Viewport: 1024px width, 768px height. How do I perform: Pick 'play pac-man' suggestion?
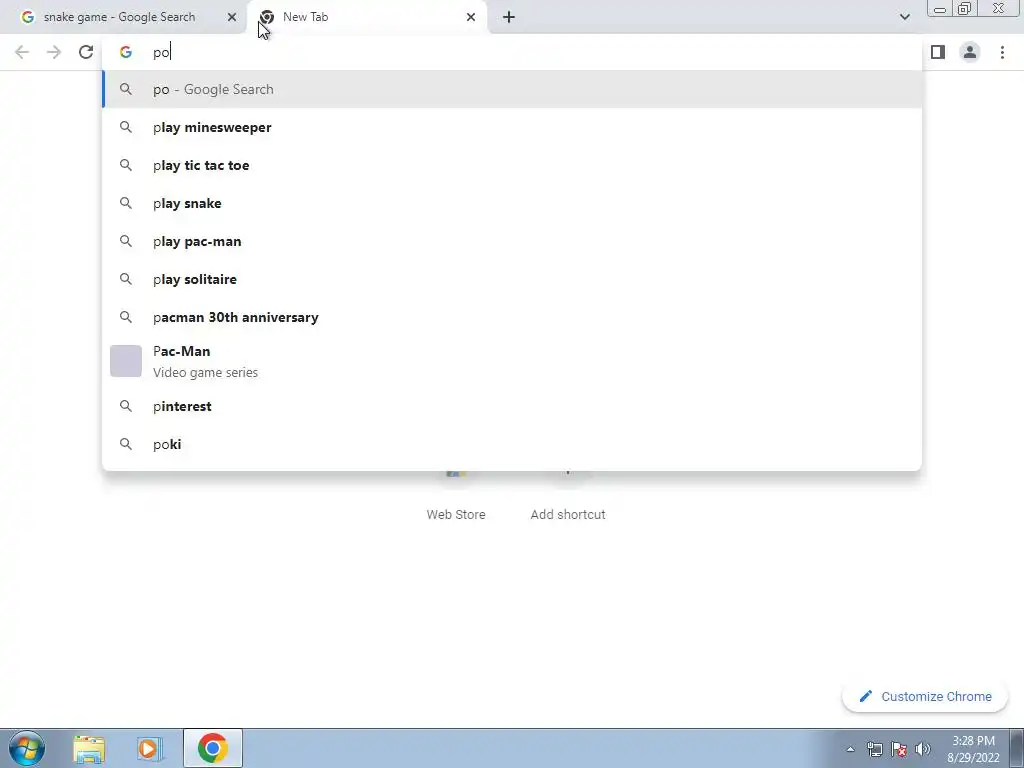pos(512,241)
